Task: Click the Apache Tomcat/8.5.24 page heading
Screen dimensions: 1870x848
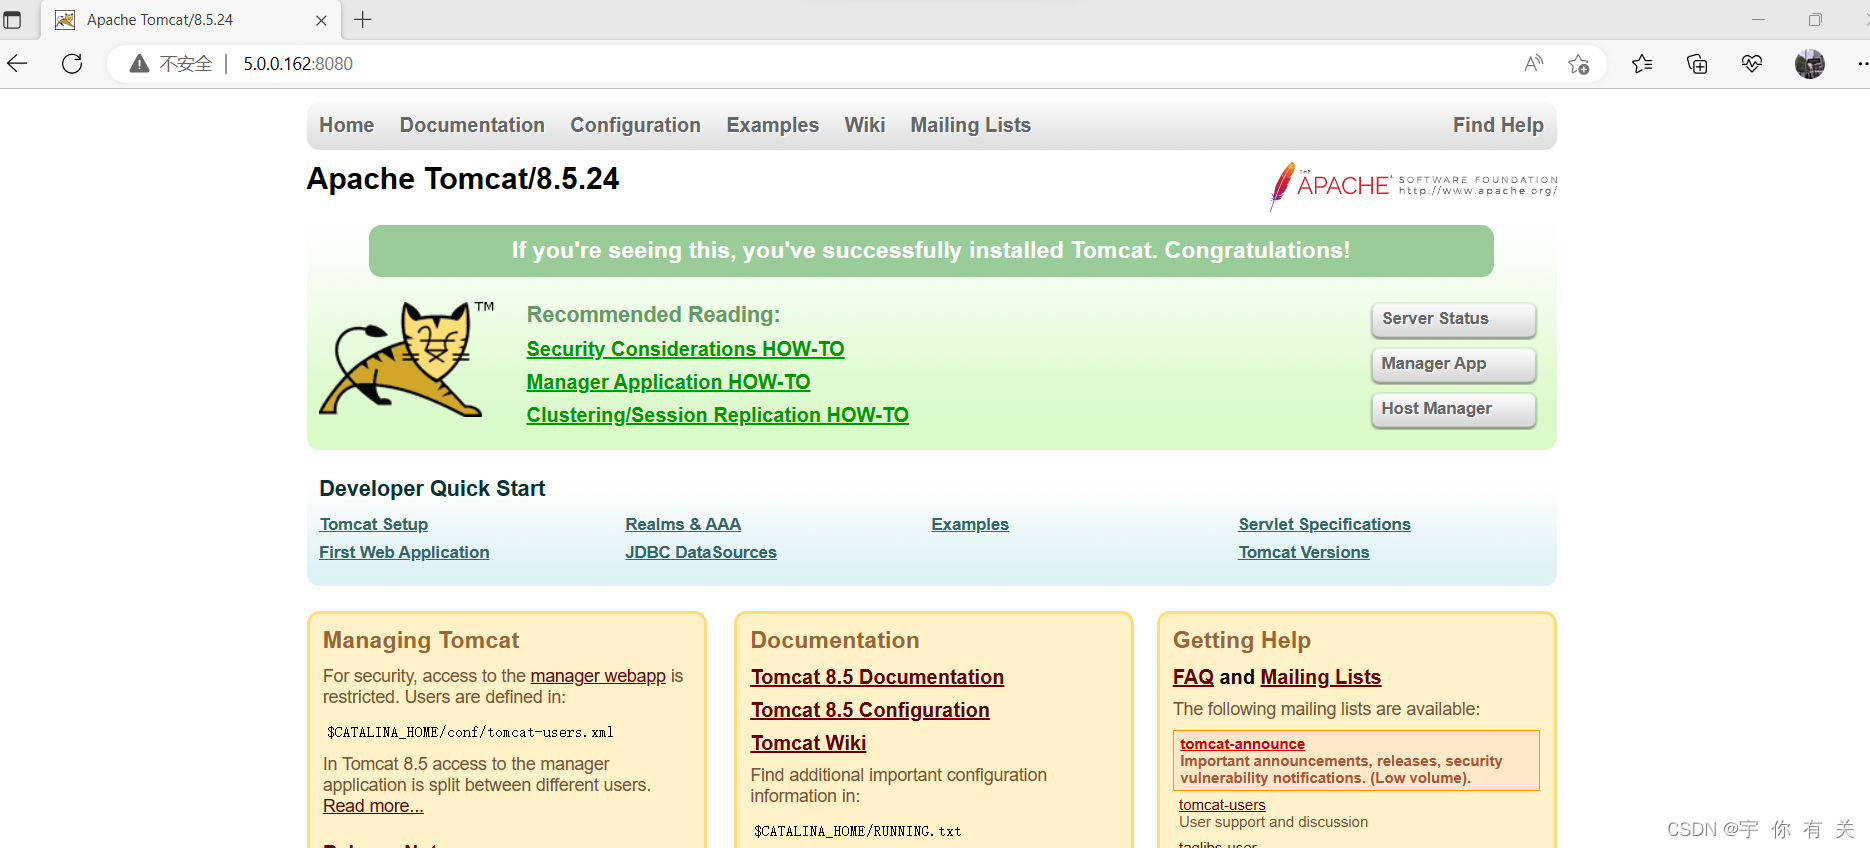Action: tap(463, 179)
